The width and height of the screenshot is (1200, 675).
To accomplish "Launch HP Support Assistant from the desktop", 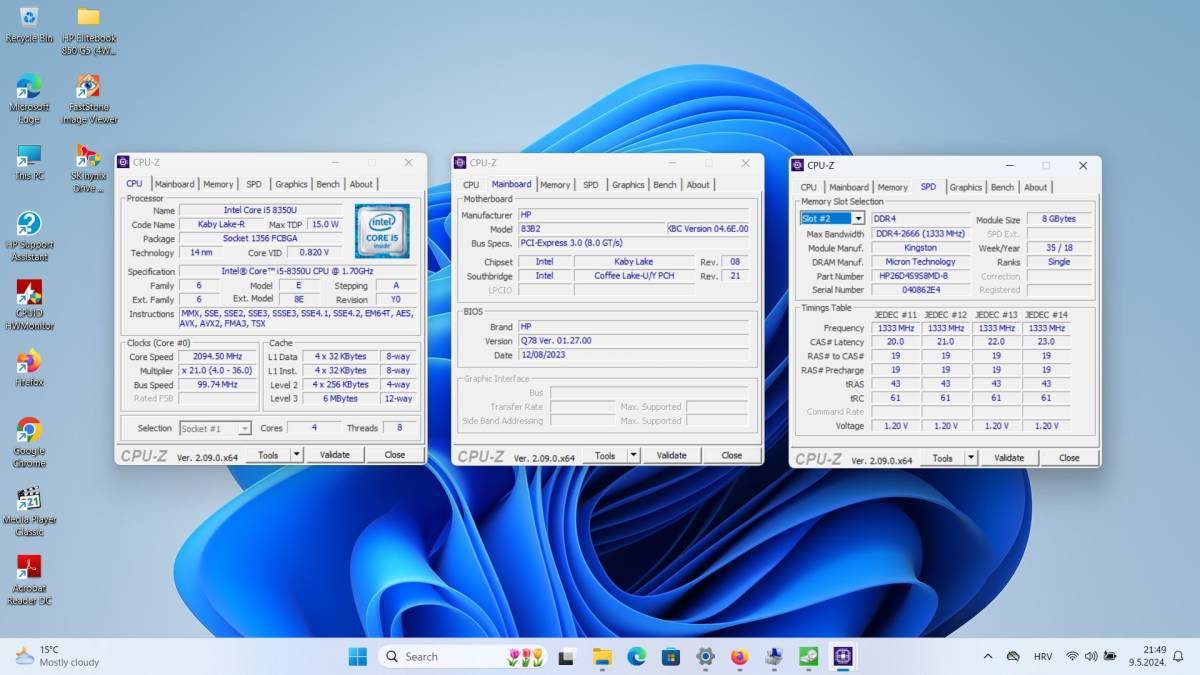I will pos(29,237).
